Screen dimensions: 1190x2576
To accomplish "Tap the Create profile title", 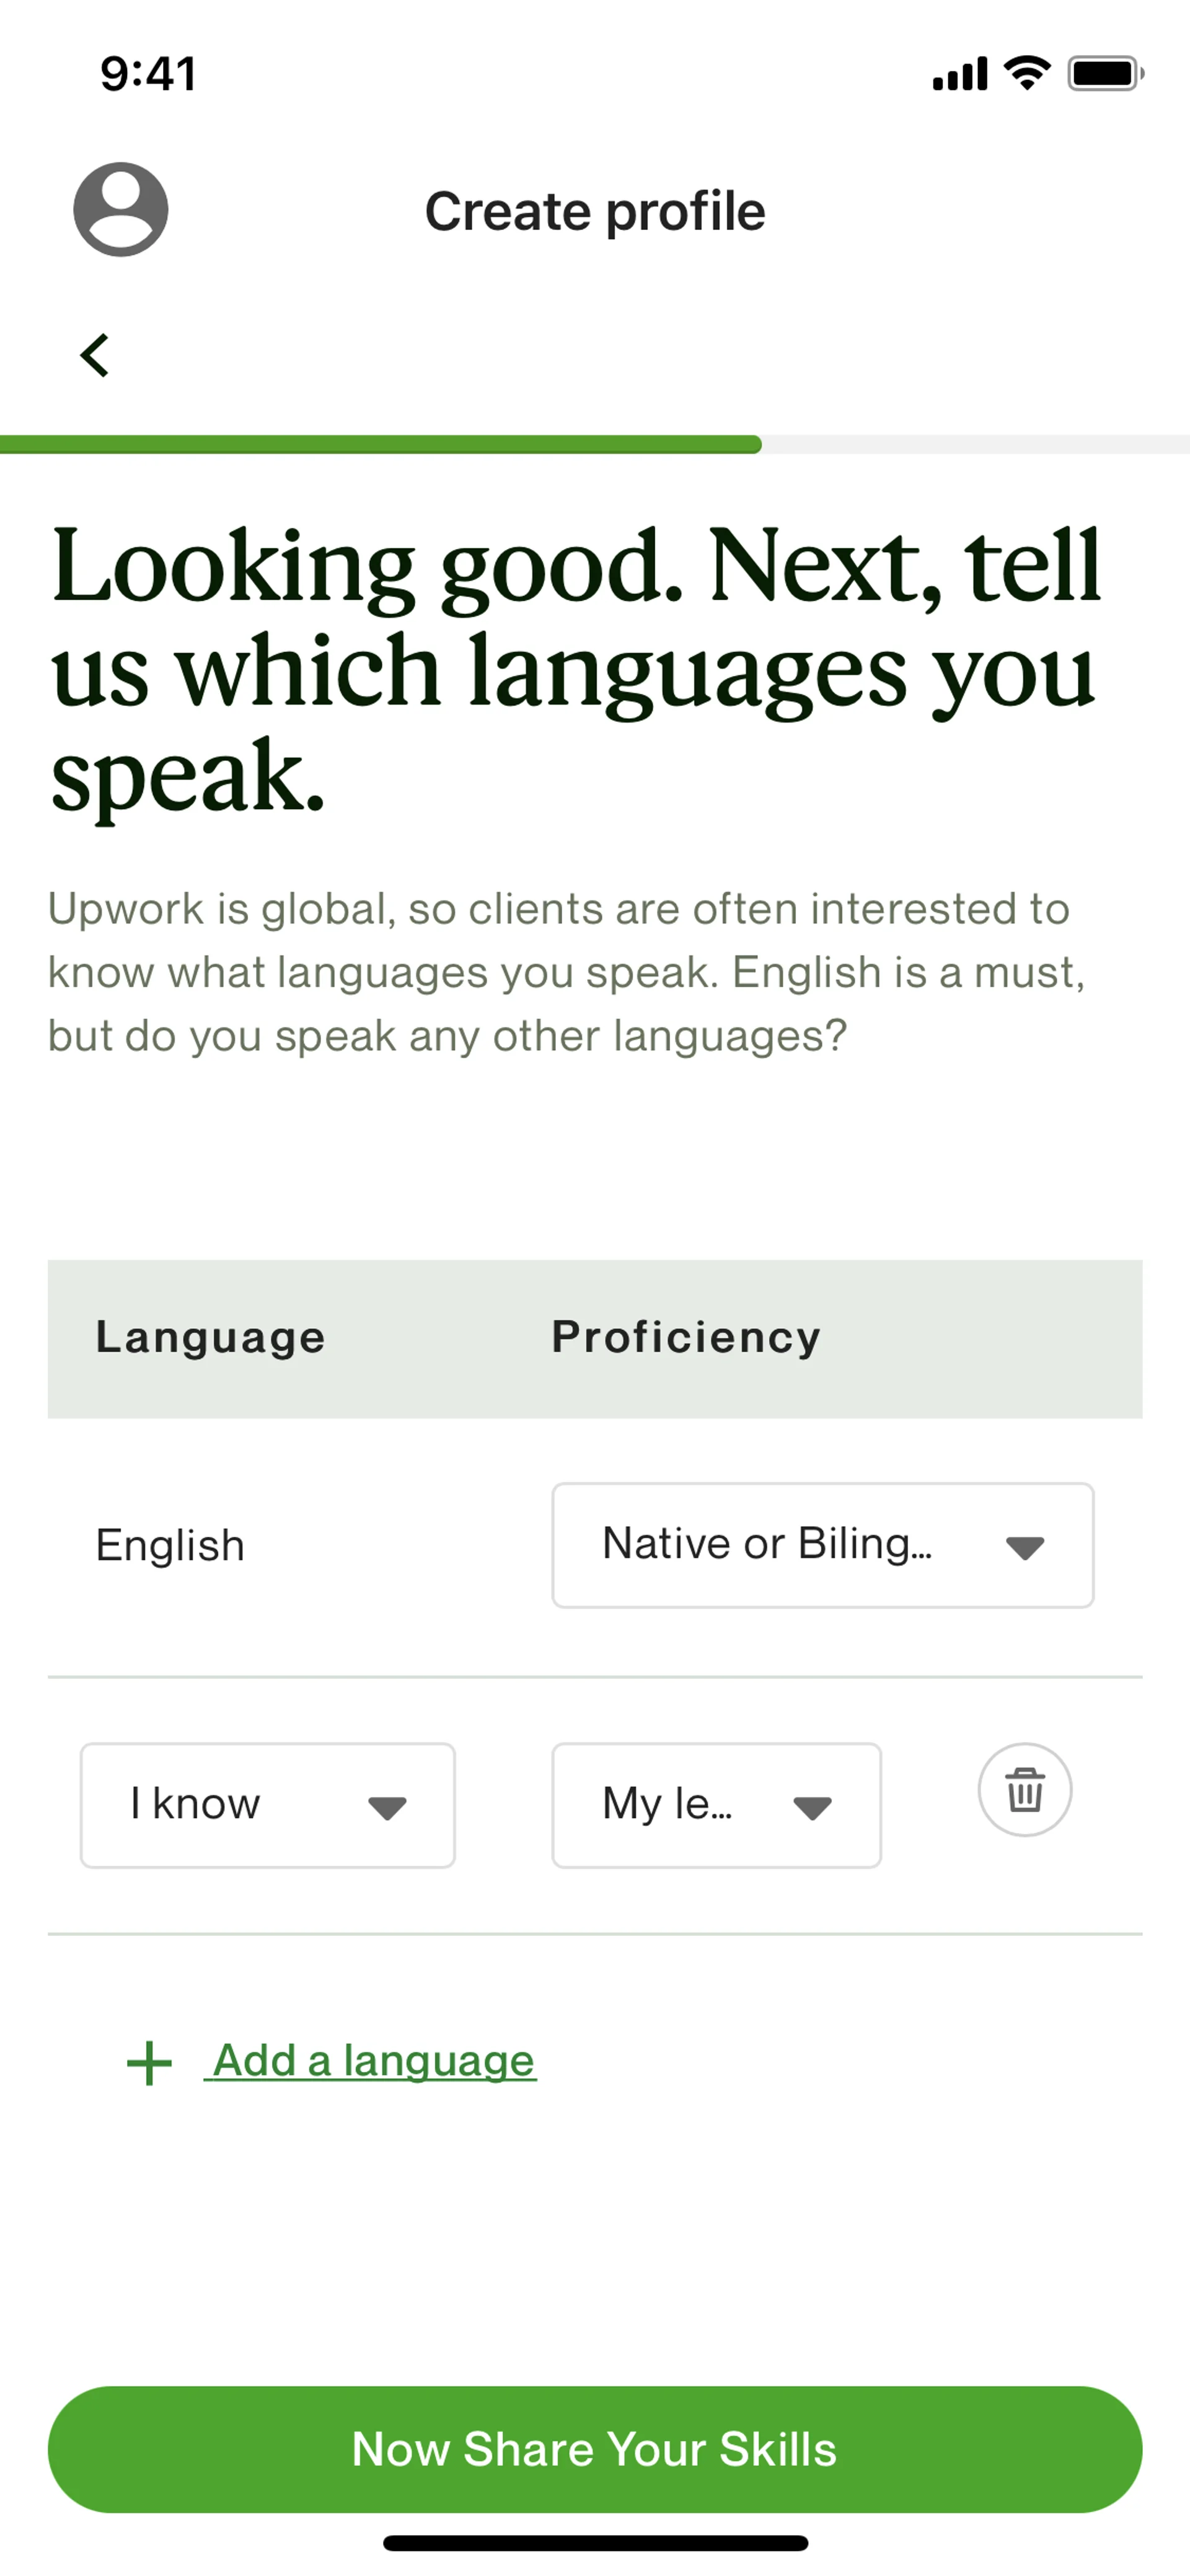I will [x=595, y=211].
